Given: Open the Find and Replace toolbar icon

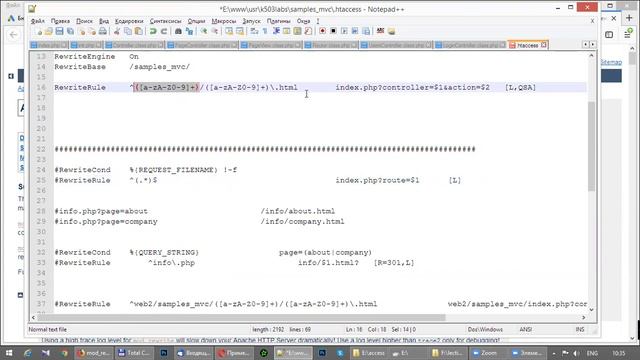Looking at the screenshot, I should (189, 31).
